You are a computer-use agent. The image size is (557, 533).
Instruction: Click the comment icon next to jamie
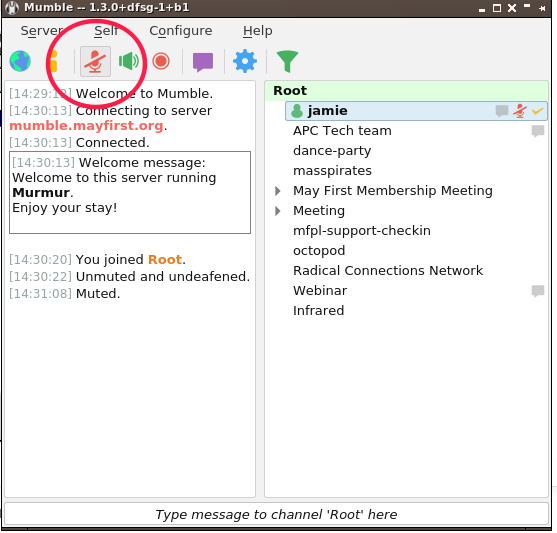point(502,111)
